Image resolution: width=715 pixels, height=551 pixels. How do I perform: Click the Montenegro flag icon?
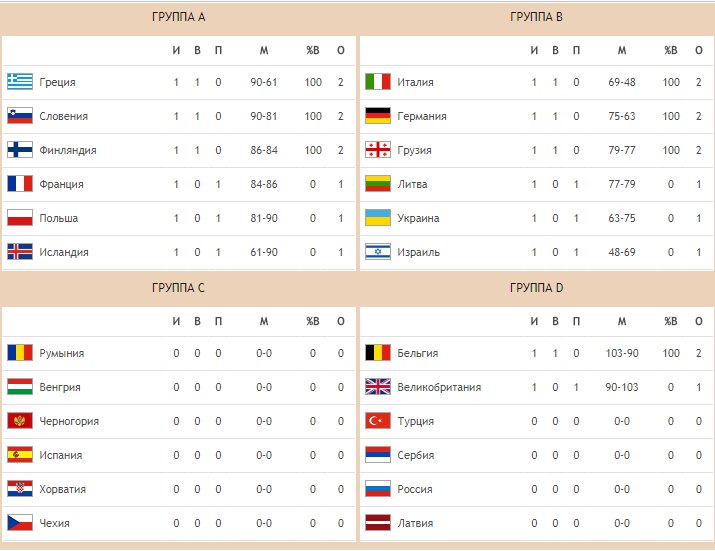20,421
